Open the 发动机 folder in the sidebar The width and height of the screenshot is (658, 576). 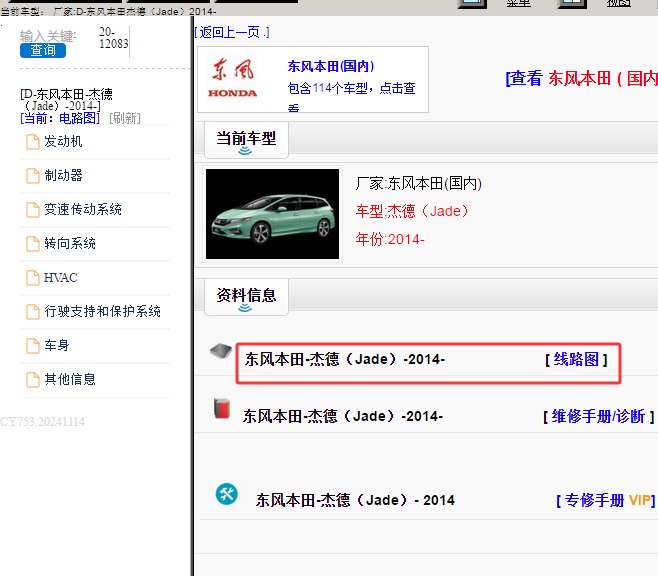pyautogui.click(x=63, y=142)
